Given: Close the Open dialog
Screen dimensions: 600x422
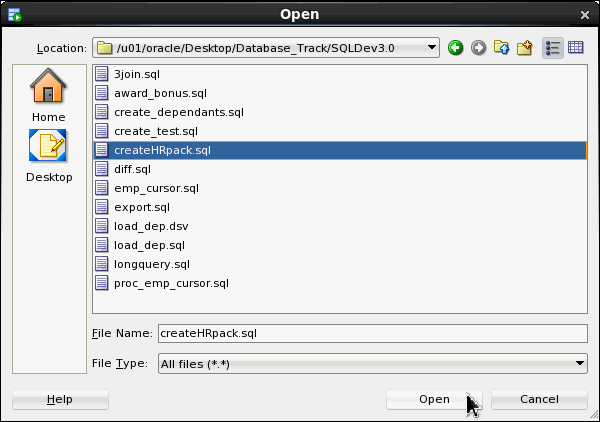Looking at the screenshot, I should tap(585, 15).
